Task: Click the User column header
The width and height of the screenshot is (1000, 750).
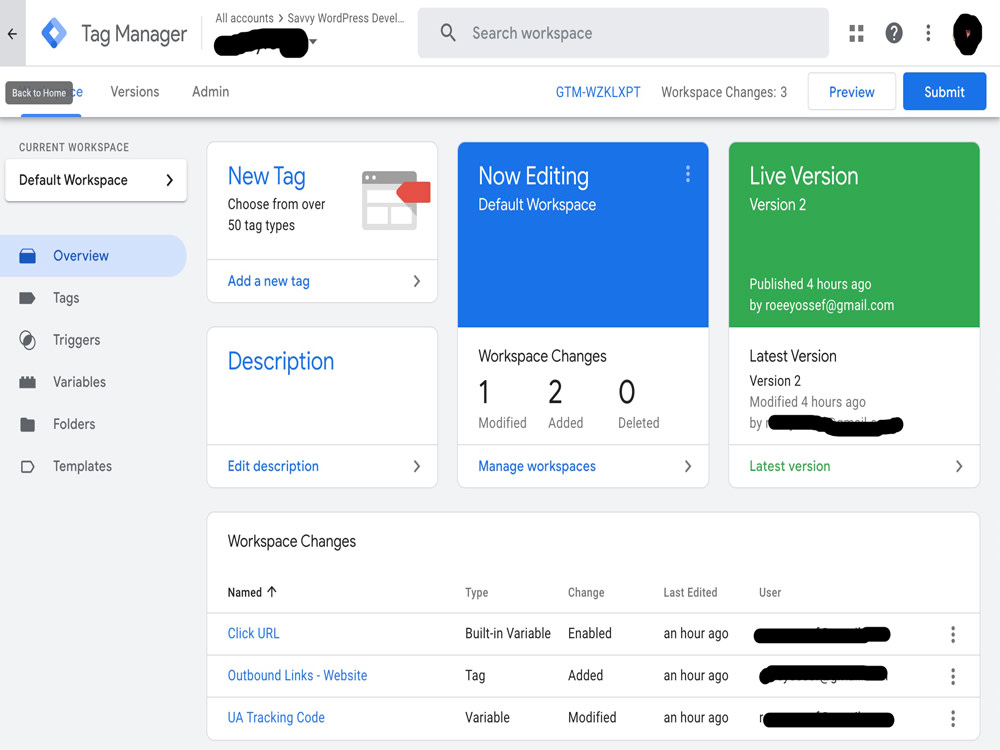Action: [x=770, y=592]
